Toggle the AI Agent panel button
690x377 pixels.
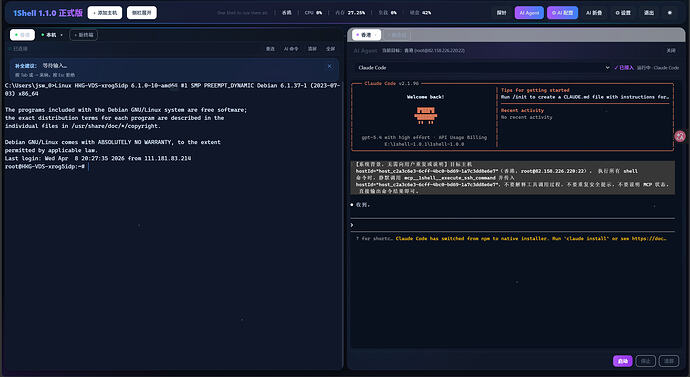pyautogui.click(x=529, y=13)
